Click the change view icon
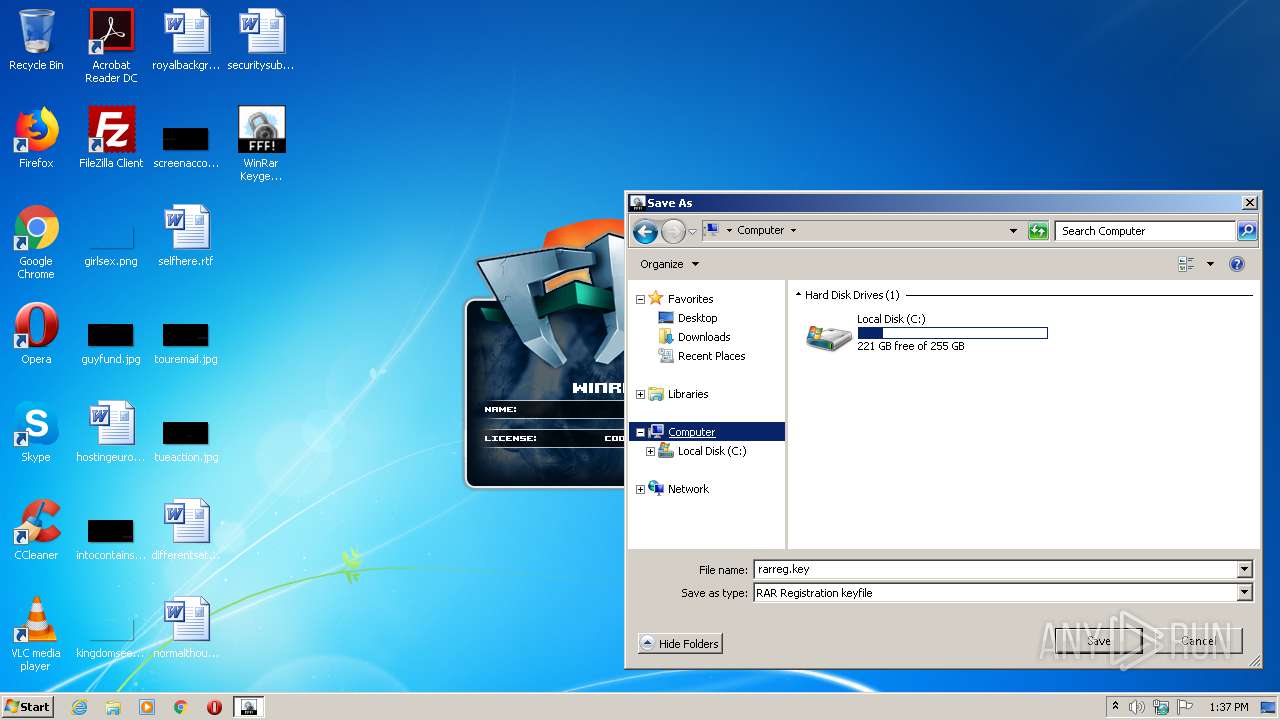Viewport: 1280px width, 720px height. click(x=1186, y=264)
